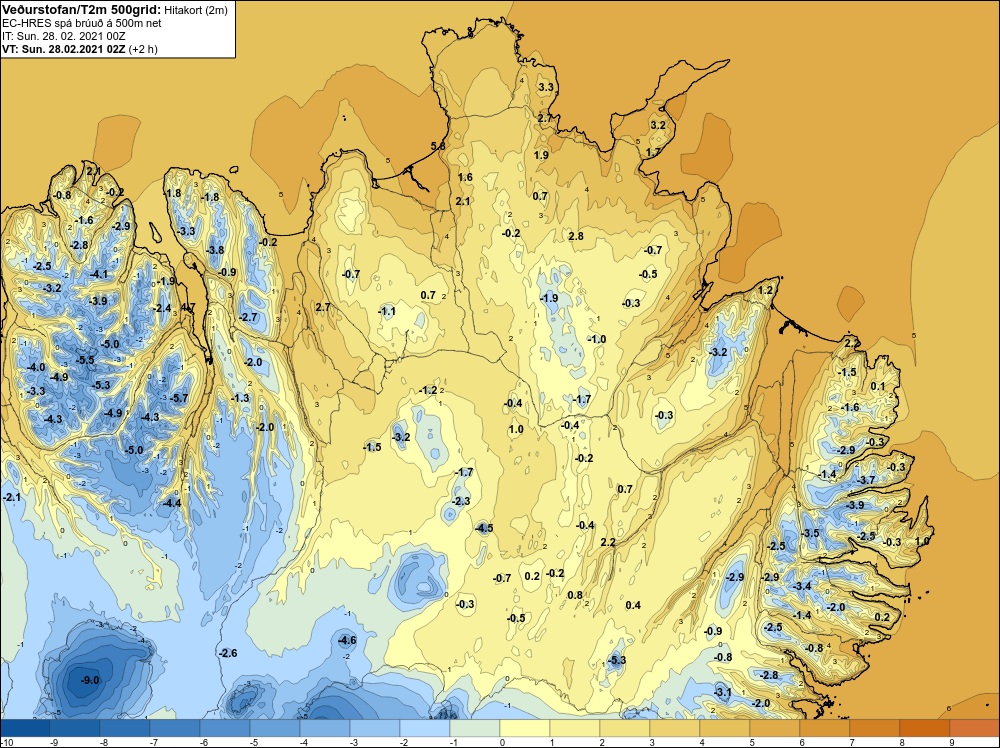
Task: Click legend swatch between -1 and 0
Action: coord(475,728)
